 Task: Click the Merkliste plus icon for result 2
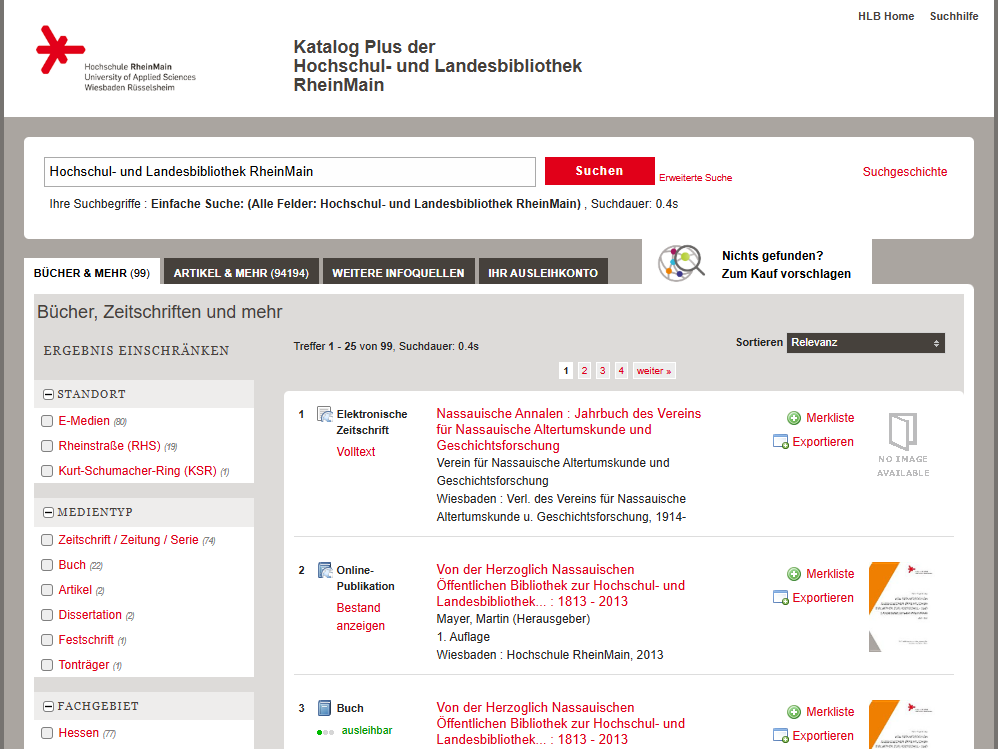[794, 574]
